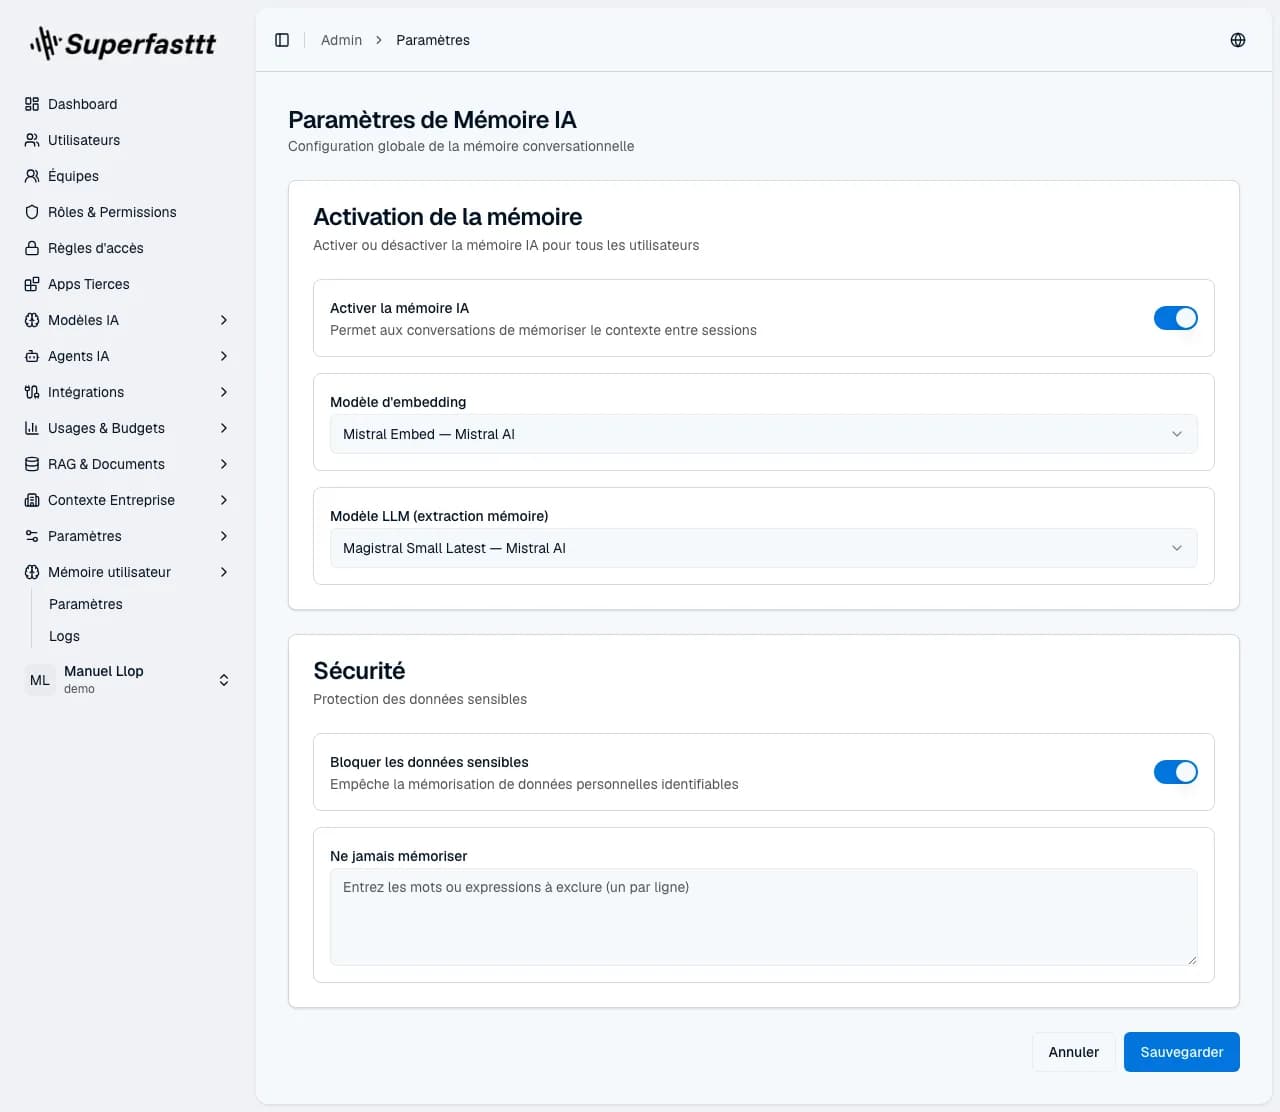Viewport: 1280px width, 1112px height.
Task: Click the Utilisateurs people icon
Action: tap(32, 140)
